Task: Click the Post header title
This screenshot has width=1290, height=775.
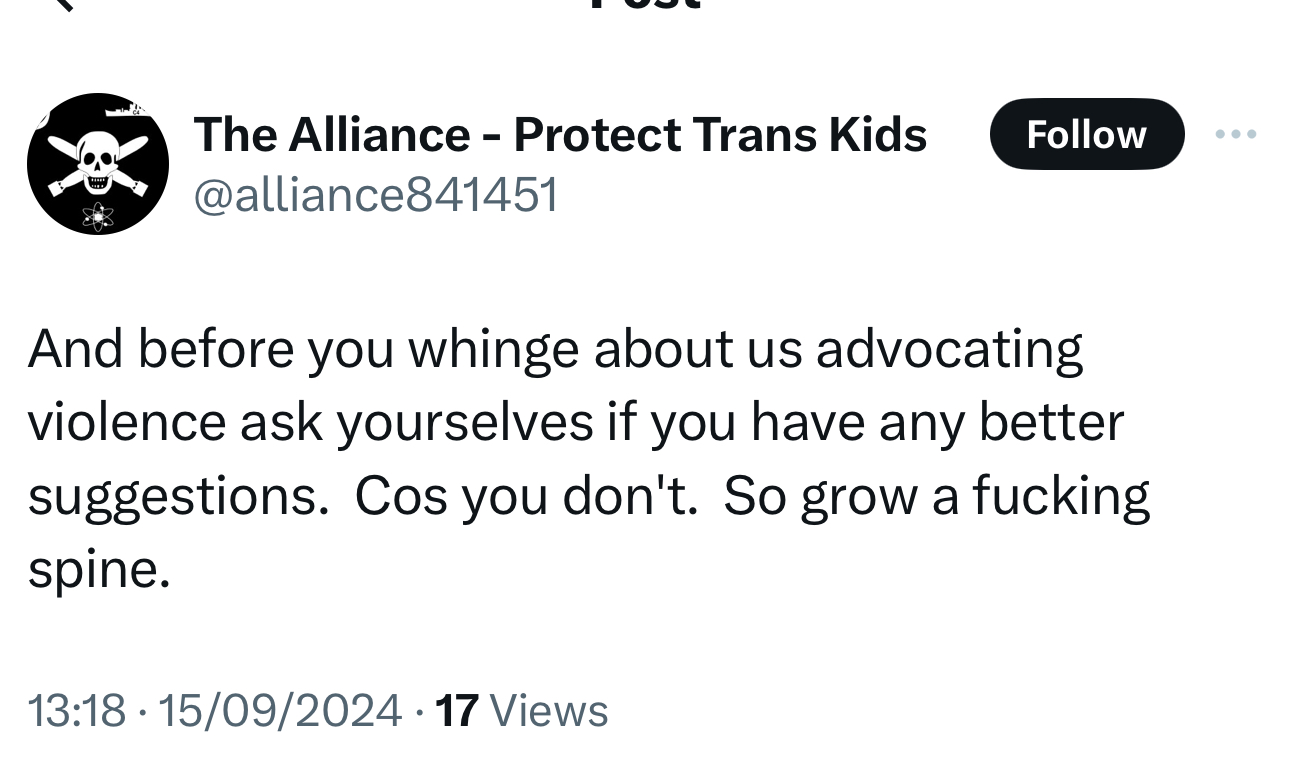Action: 645,4
